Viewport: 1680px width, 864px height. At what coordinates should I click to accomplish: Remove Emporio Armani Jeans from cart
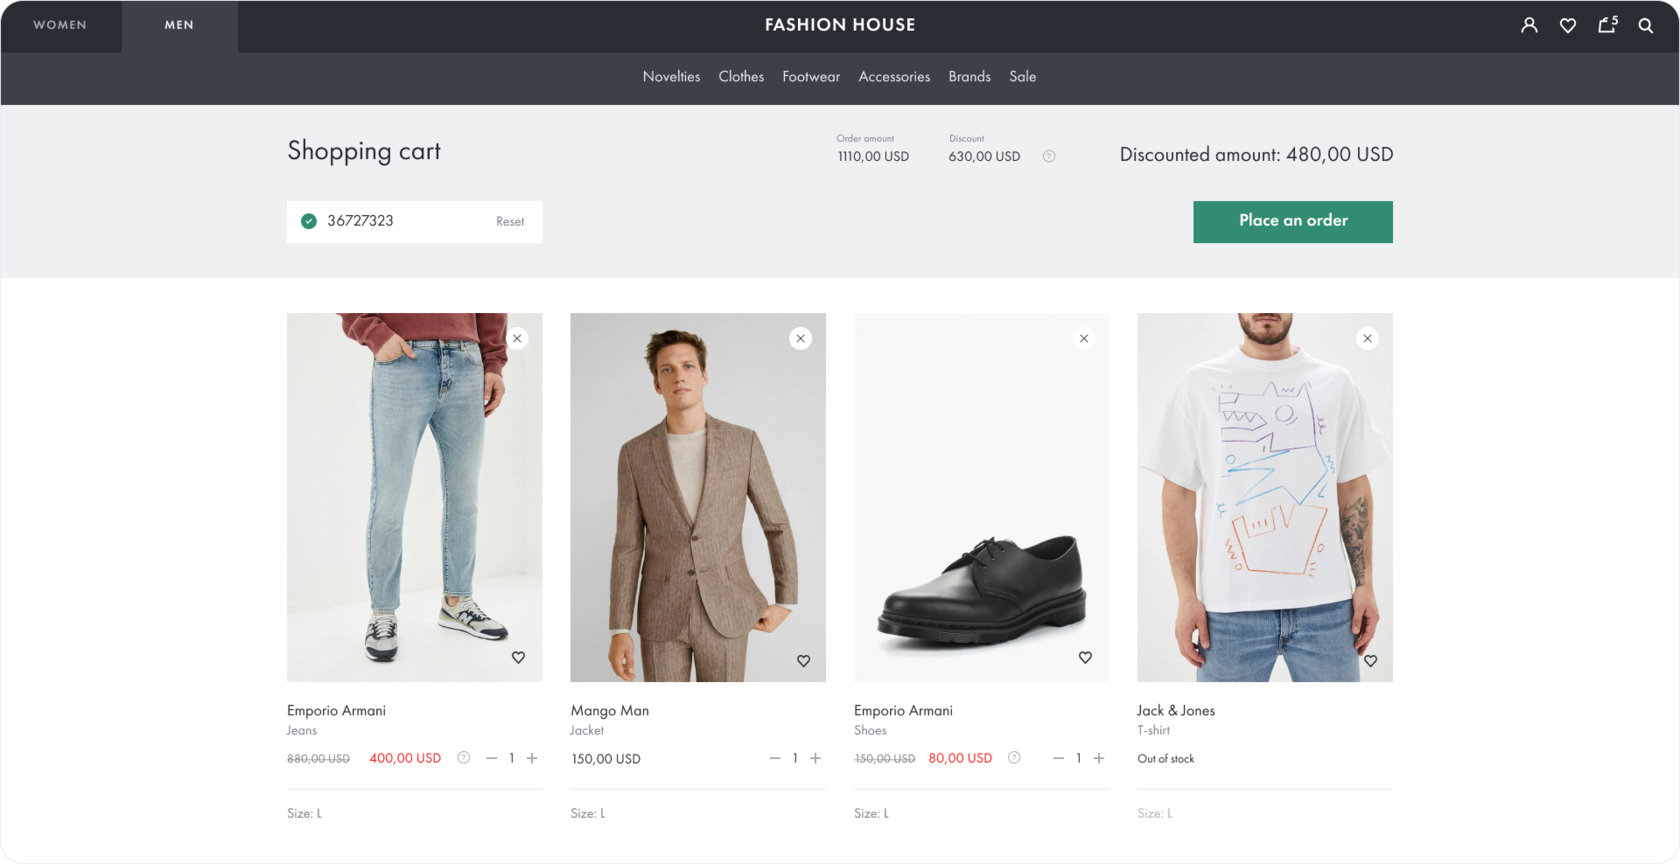(517, 338)
